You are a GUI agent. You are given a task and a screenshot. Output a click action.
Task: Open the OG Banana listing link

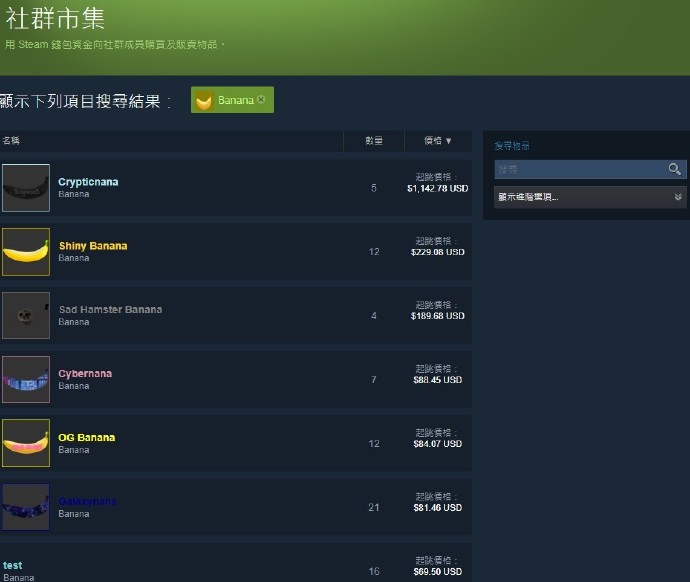point(87,438)
